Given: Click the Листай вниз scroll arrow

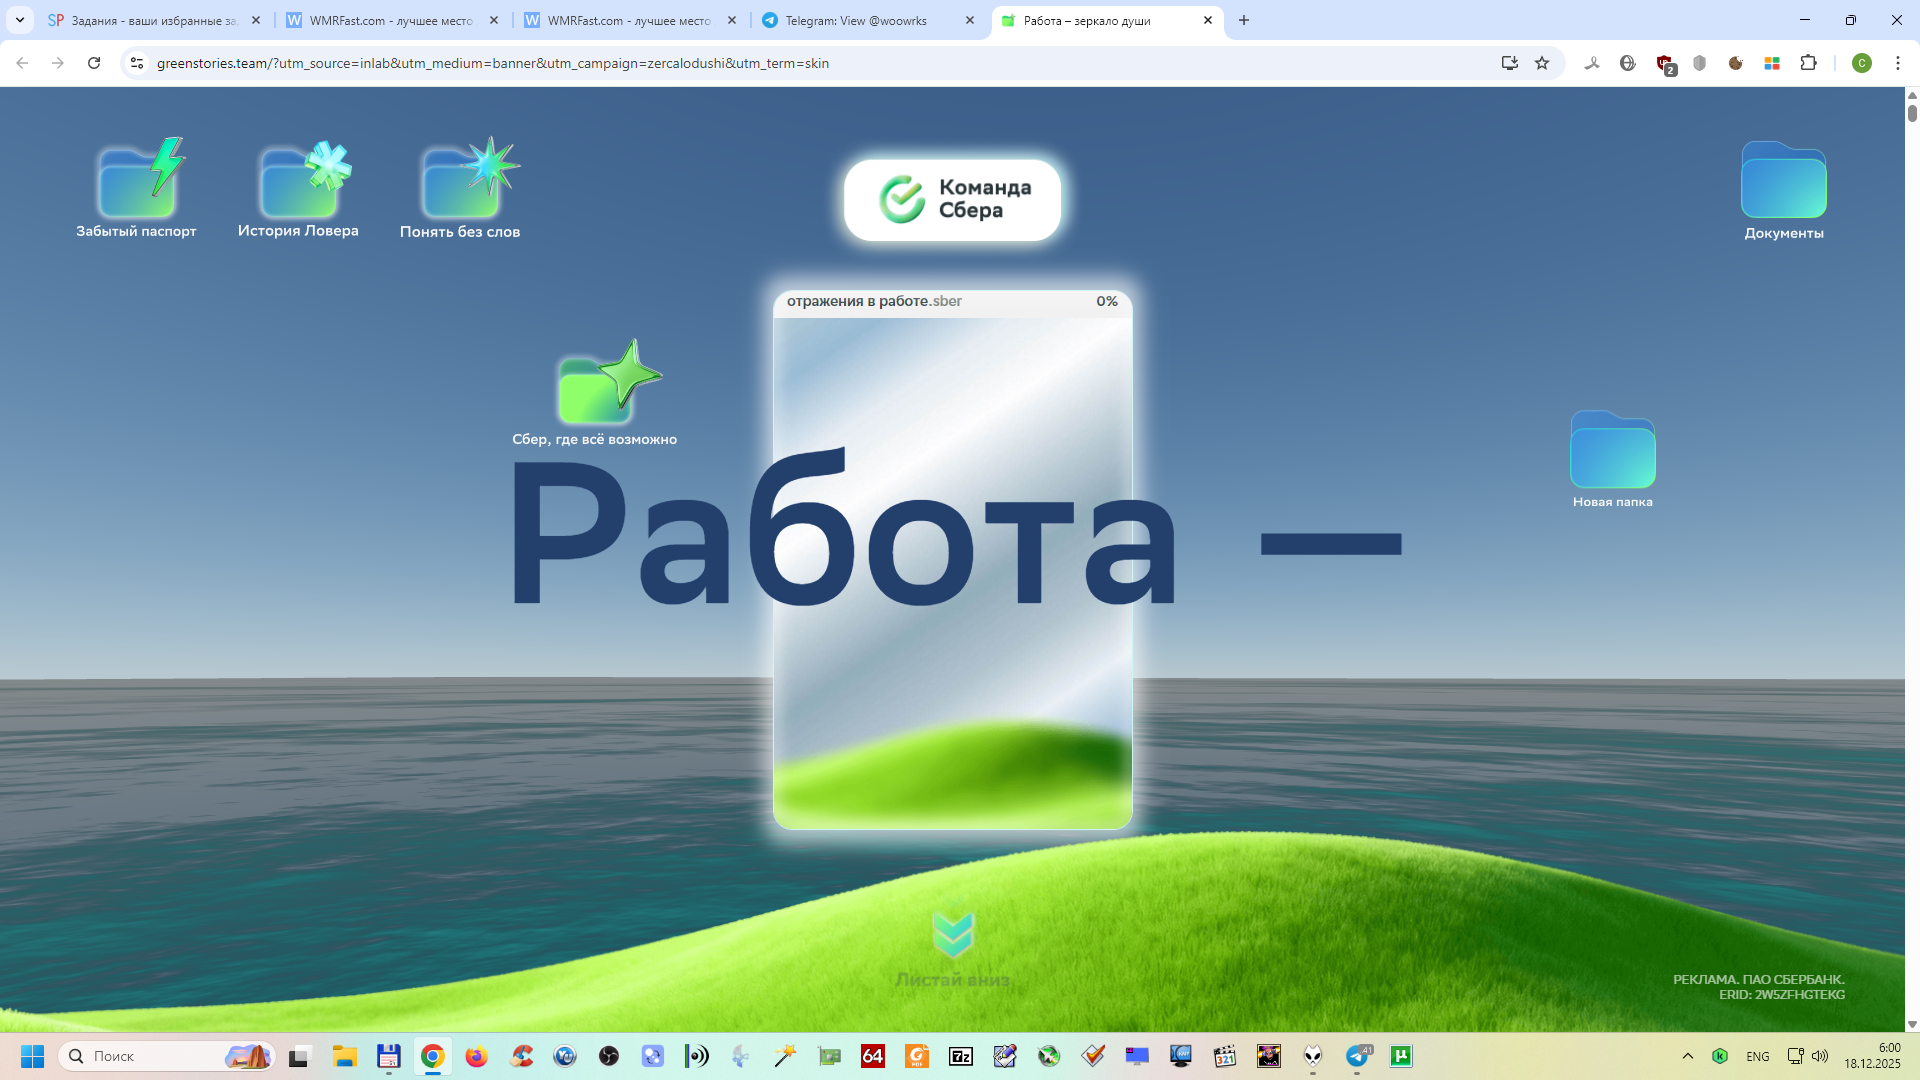Looking at the screenshot, I should click(952, 936).
